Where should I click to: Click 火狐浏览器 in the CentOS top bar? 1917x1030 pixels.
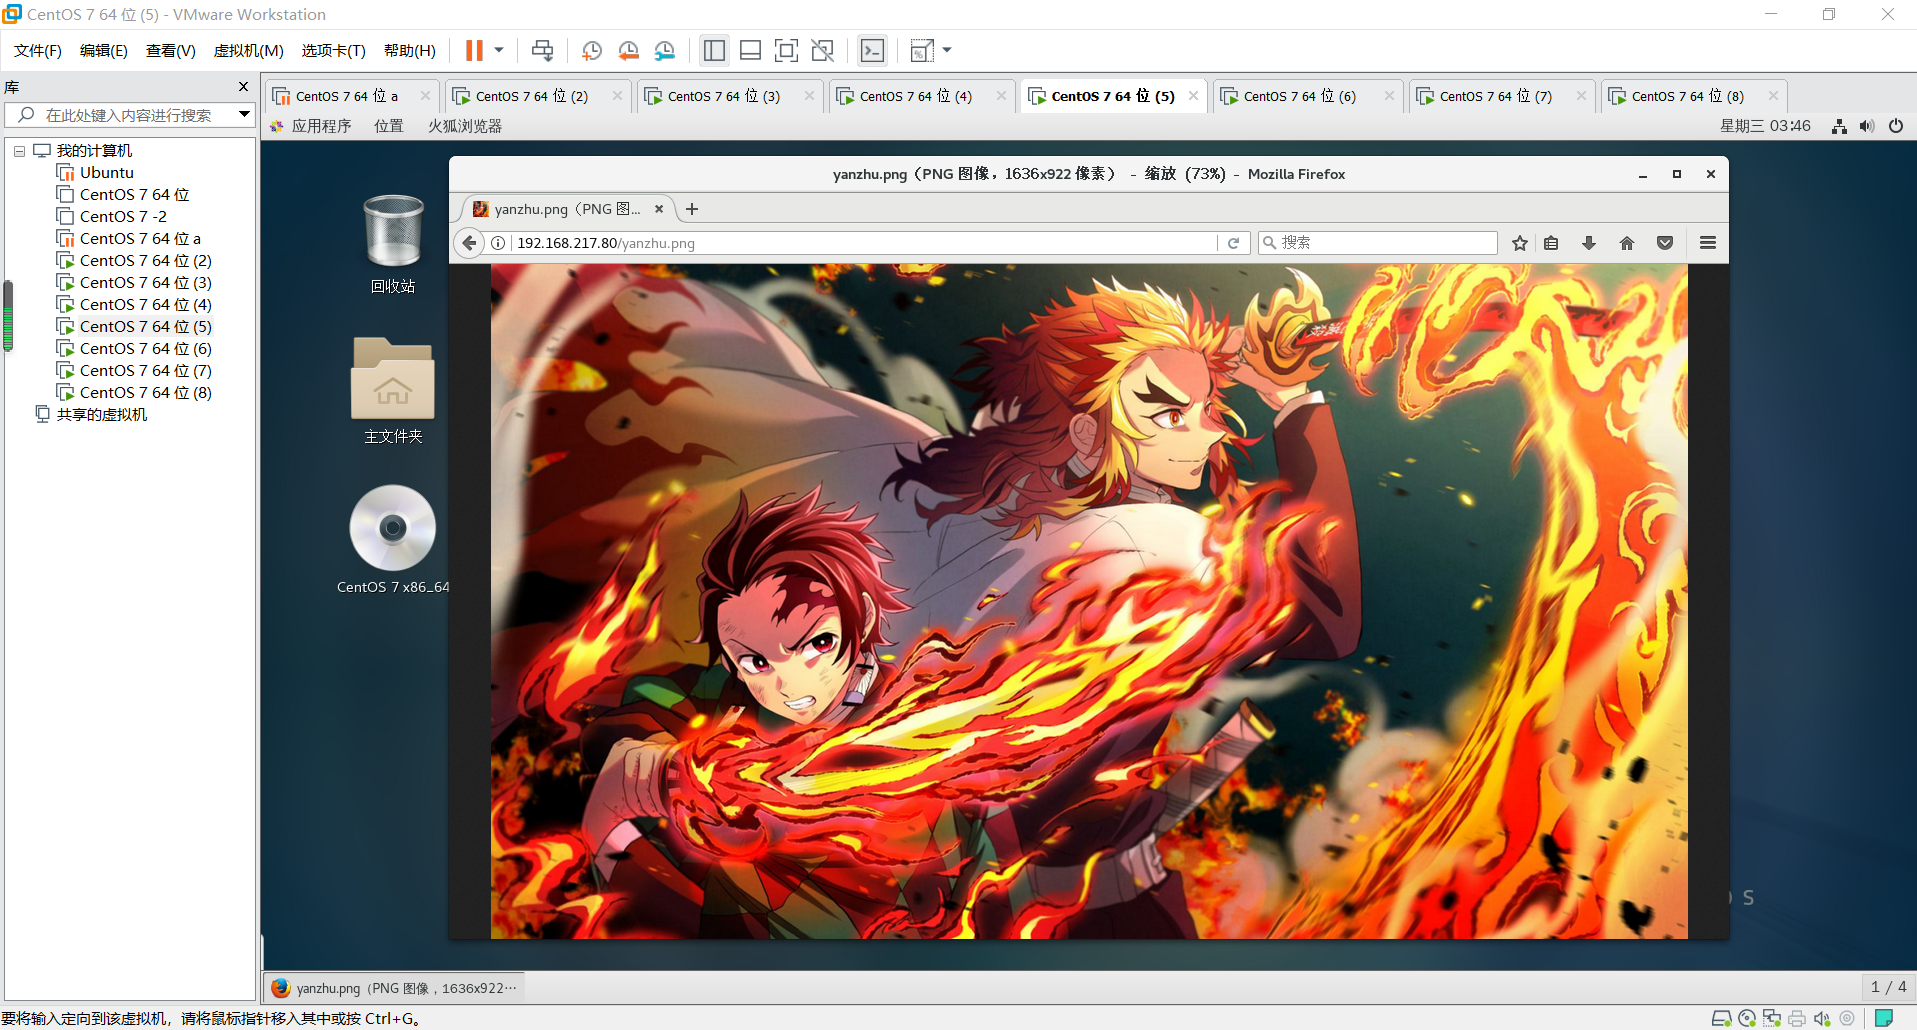click(465, 126)
